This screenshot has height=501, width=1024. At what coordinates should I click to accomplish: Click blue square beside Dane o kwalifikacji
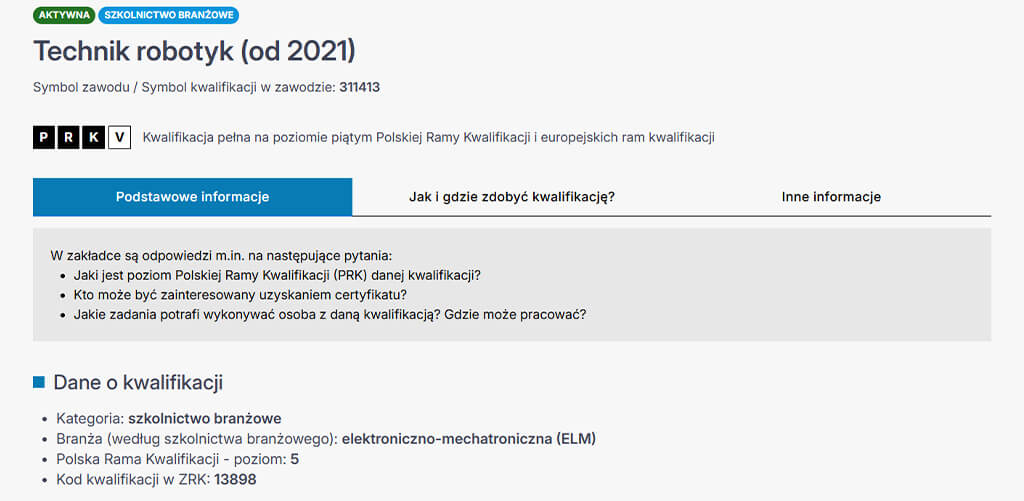pyautogui.click(x=39, y=382)
